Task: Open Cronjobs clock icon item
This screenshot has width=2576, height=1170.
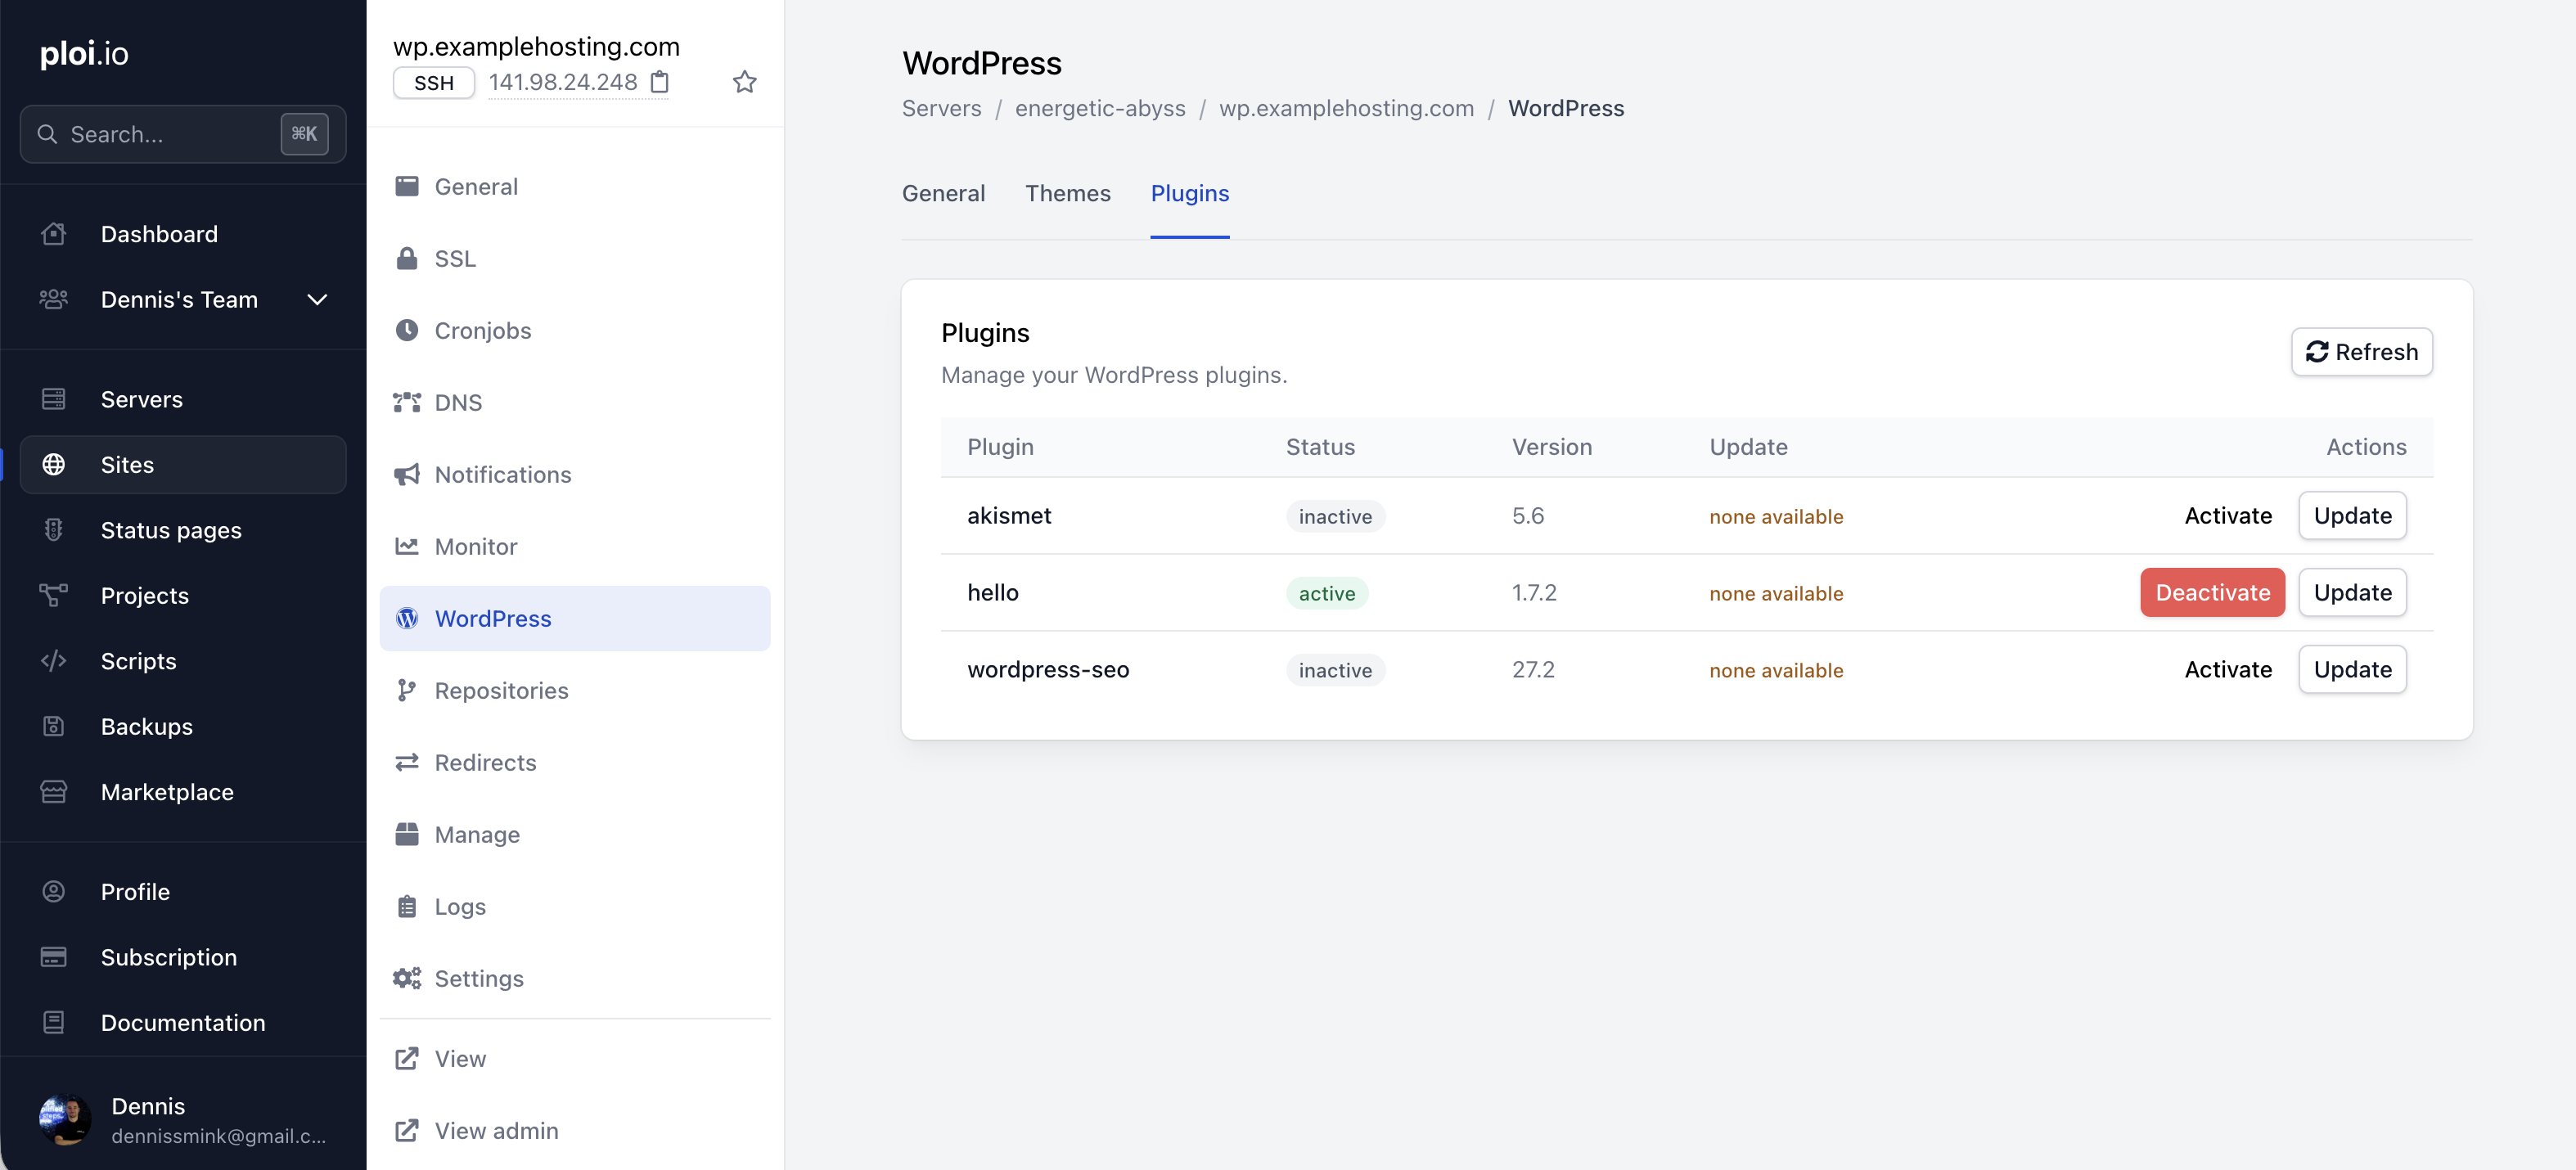Action: coord(406,330)
